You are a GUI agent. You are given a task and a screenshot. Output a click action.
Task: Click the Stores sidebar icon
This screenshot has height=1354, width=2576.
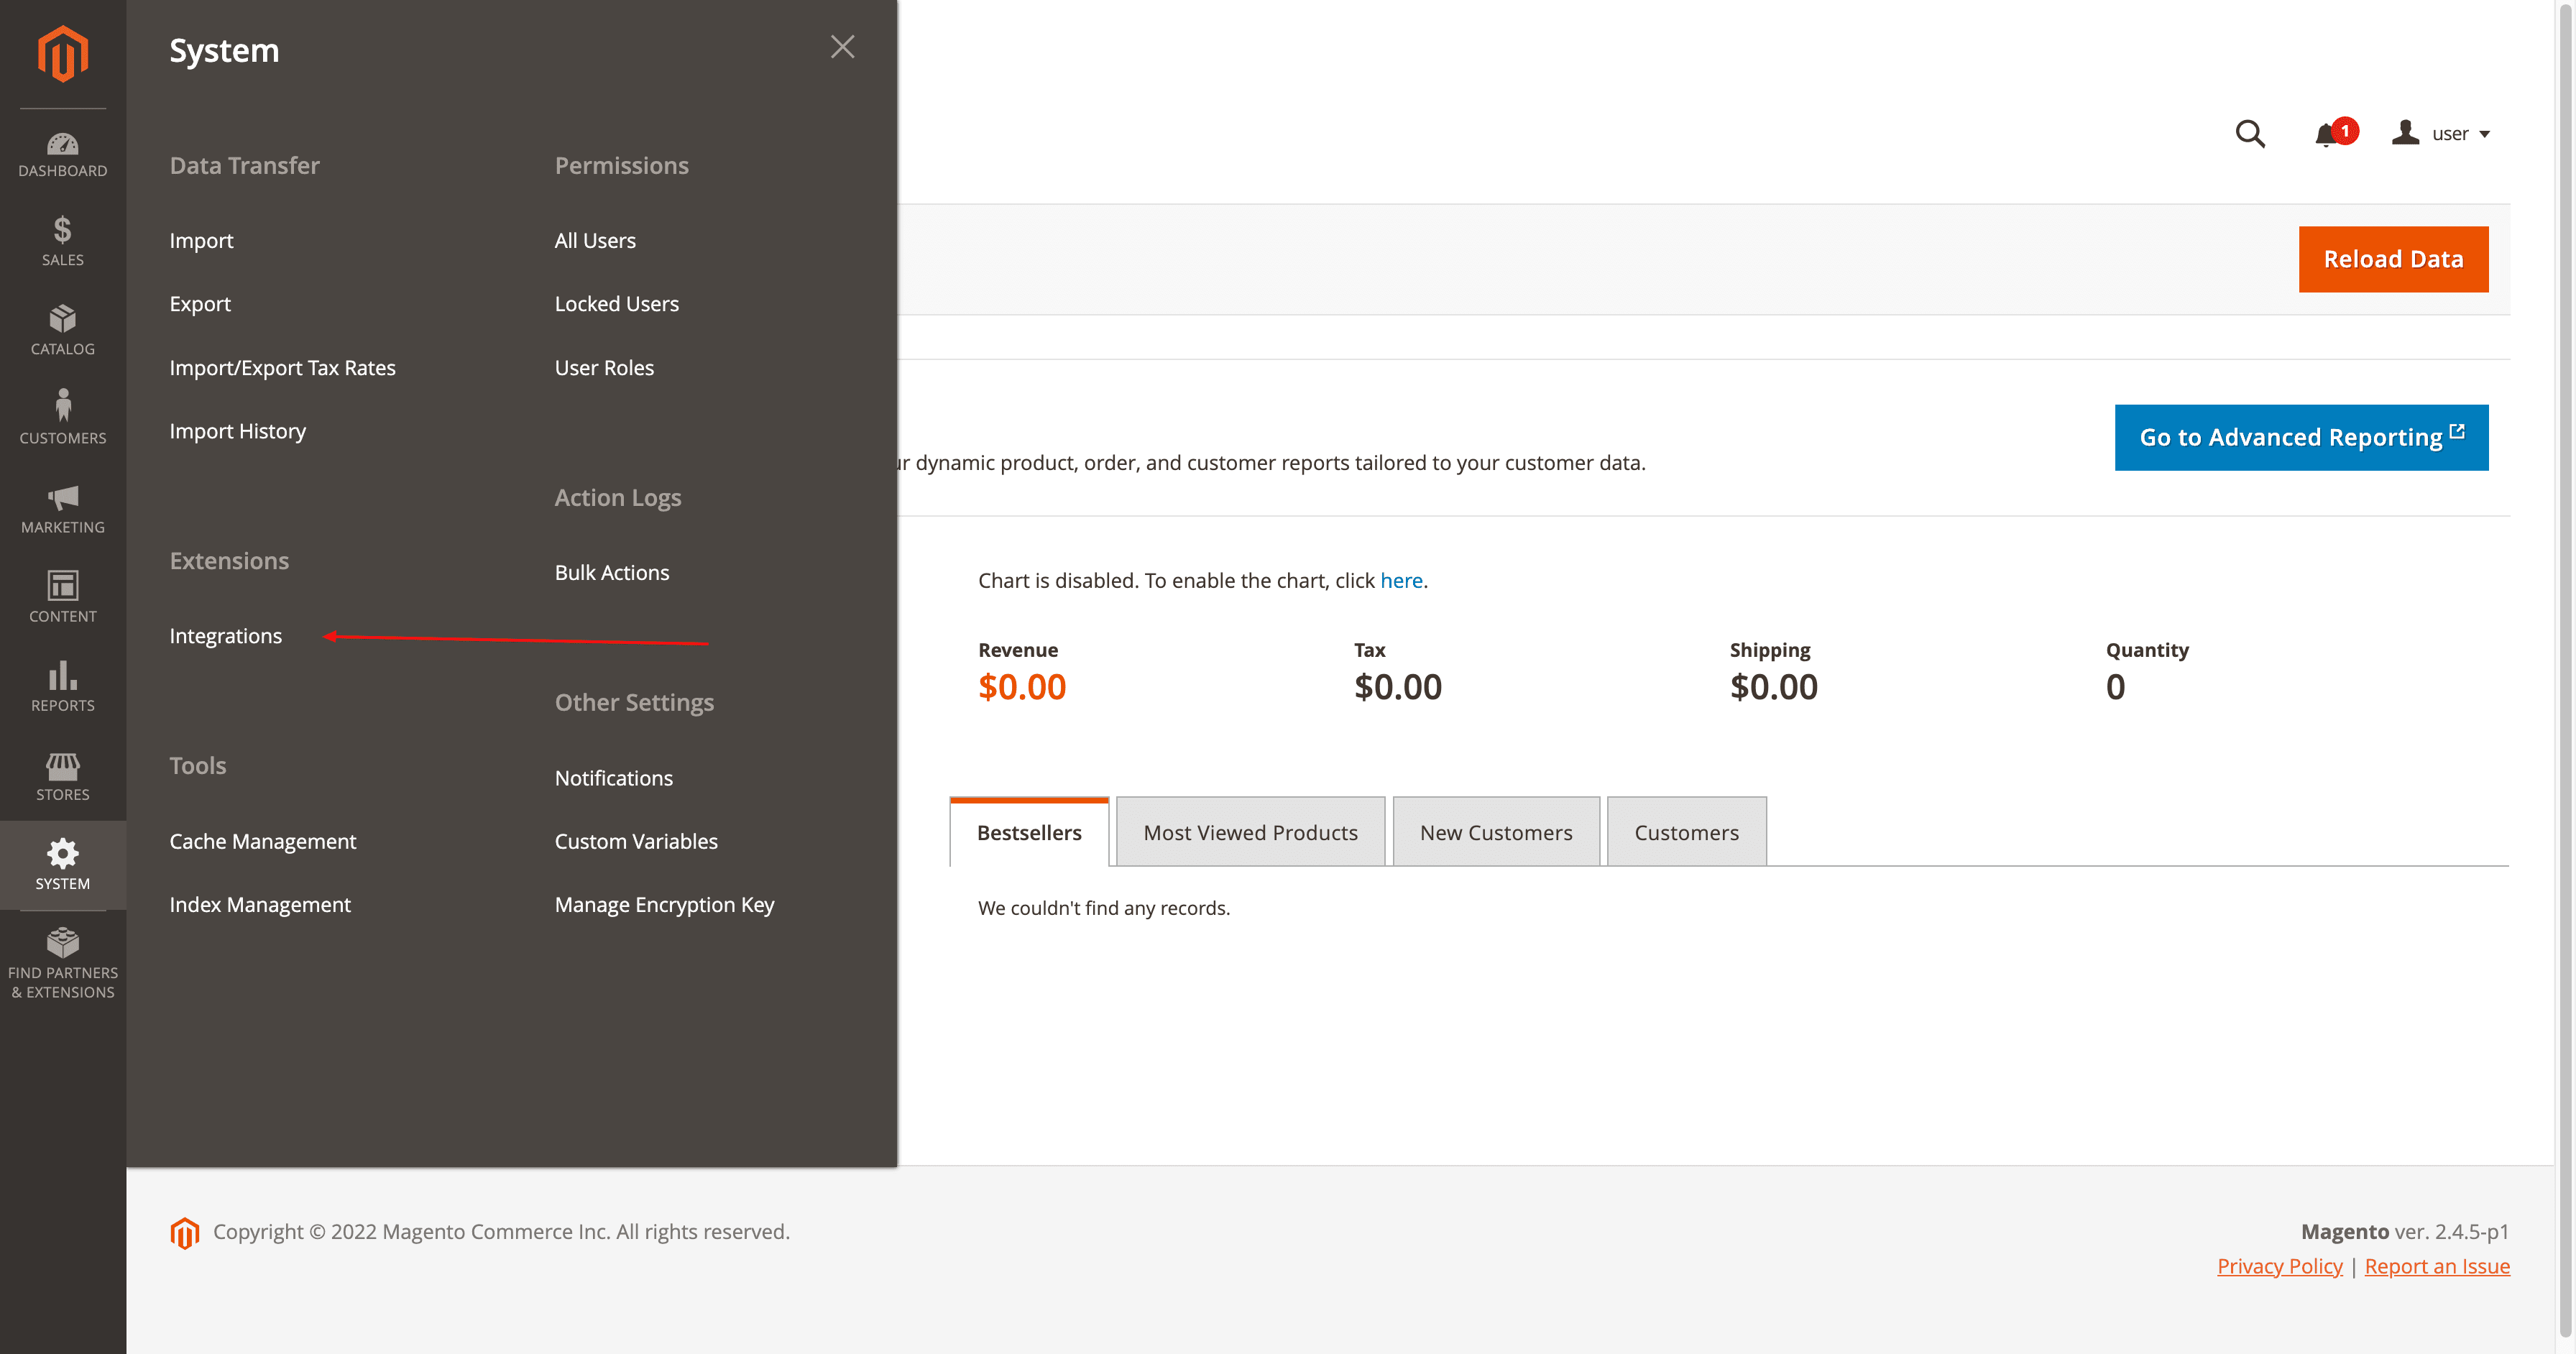coord(63,776)
